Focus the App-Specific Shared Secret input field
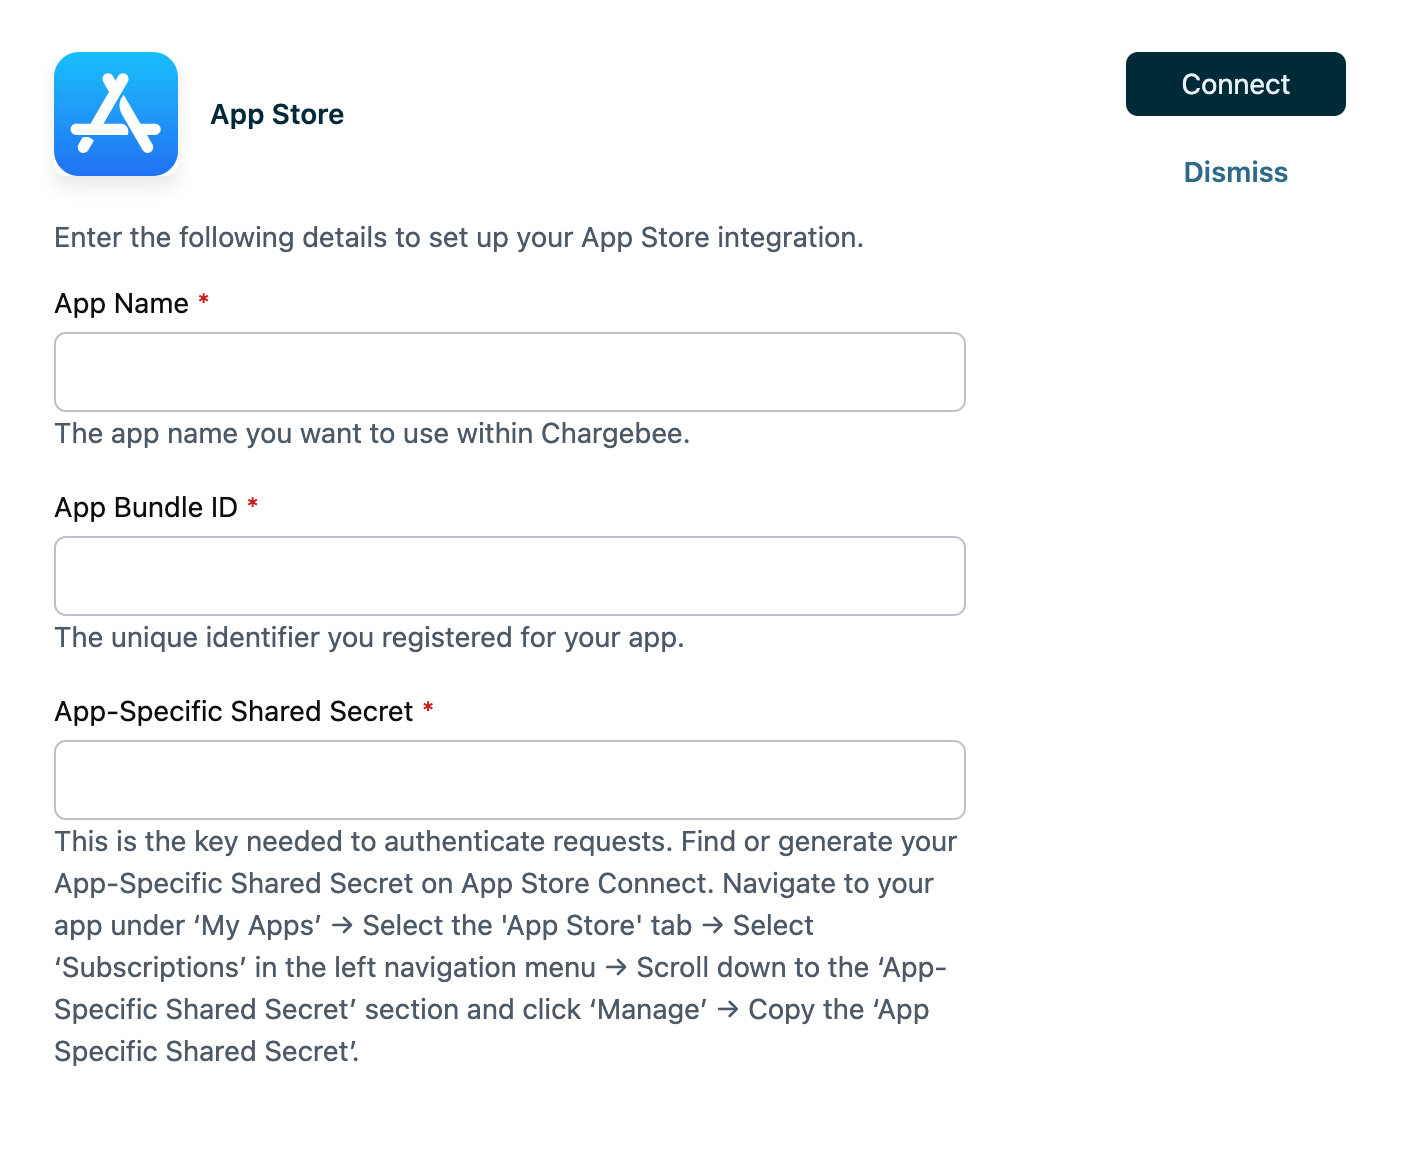This screenshot has height=1154, width=1410. (509, 780)
